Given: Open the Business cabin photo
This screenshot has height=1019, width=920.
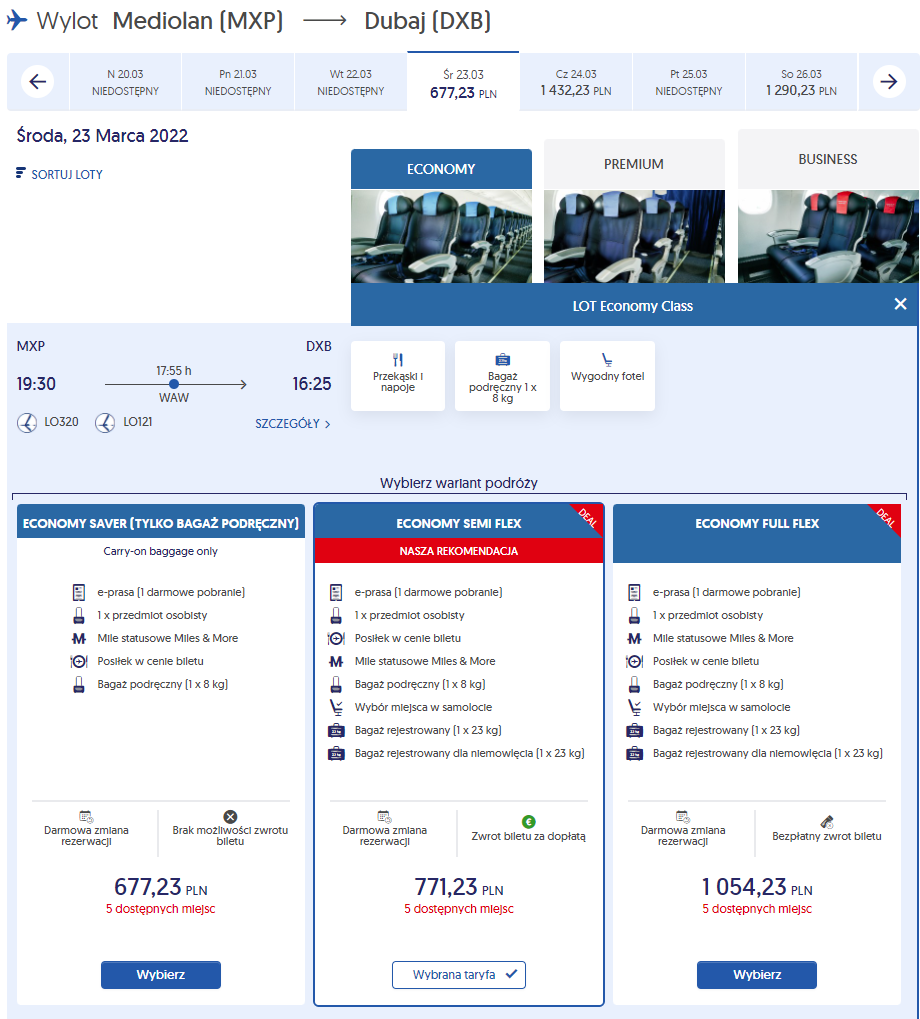Looking at the screenshot, I should [828, 236].
